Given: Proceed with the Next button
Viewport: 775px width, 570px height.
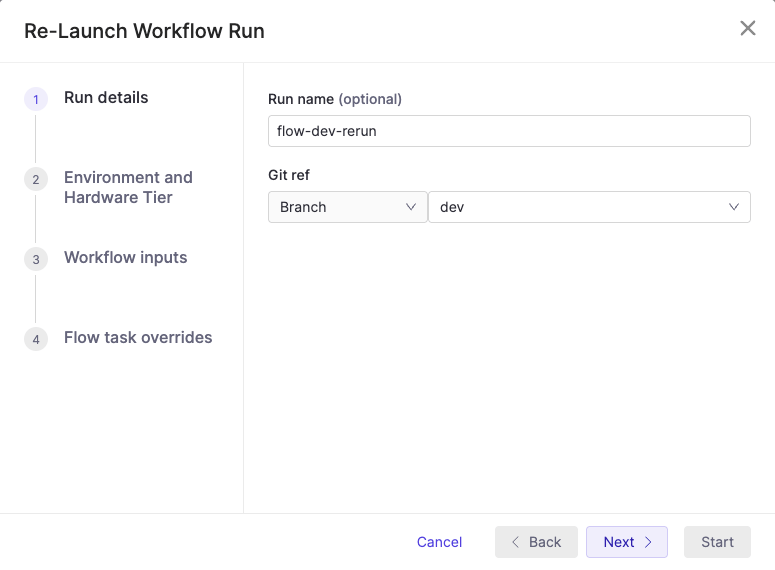Looking at the screenshot, I should tap(627, 542).
